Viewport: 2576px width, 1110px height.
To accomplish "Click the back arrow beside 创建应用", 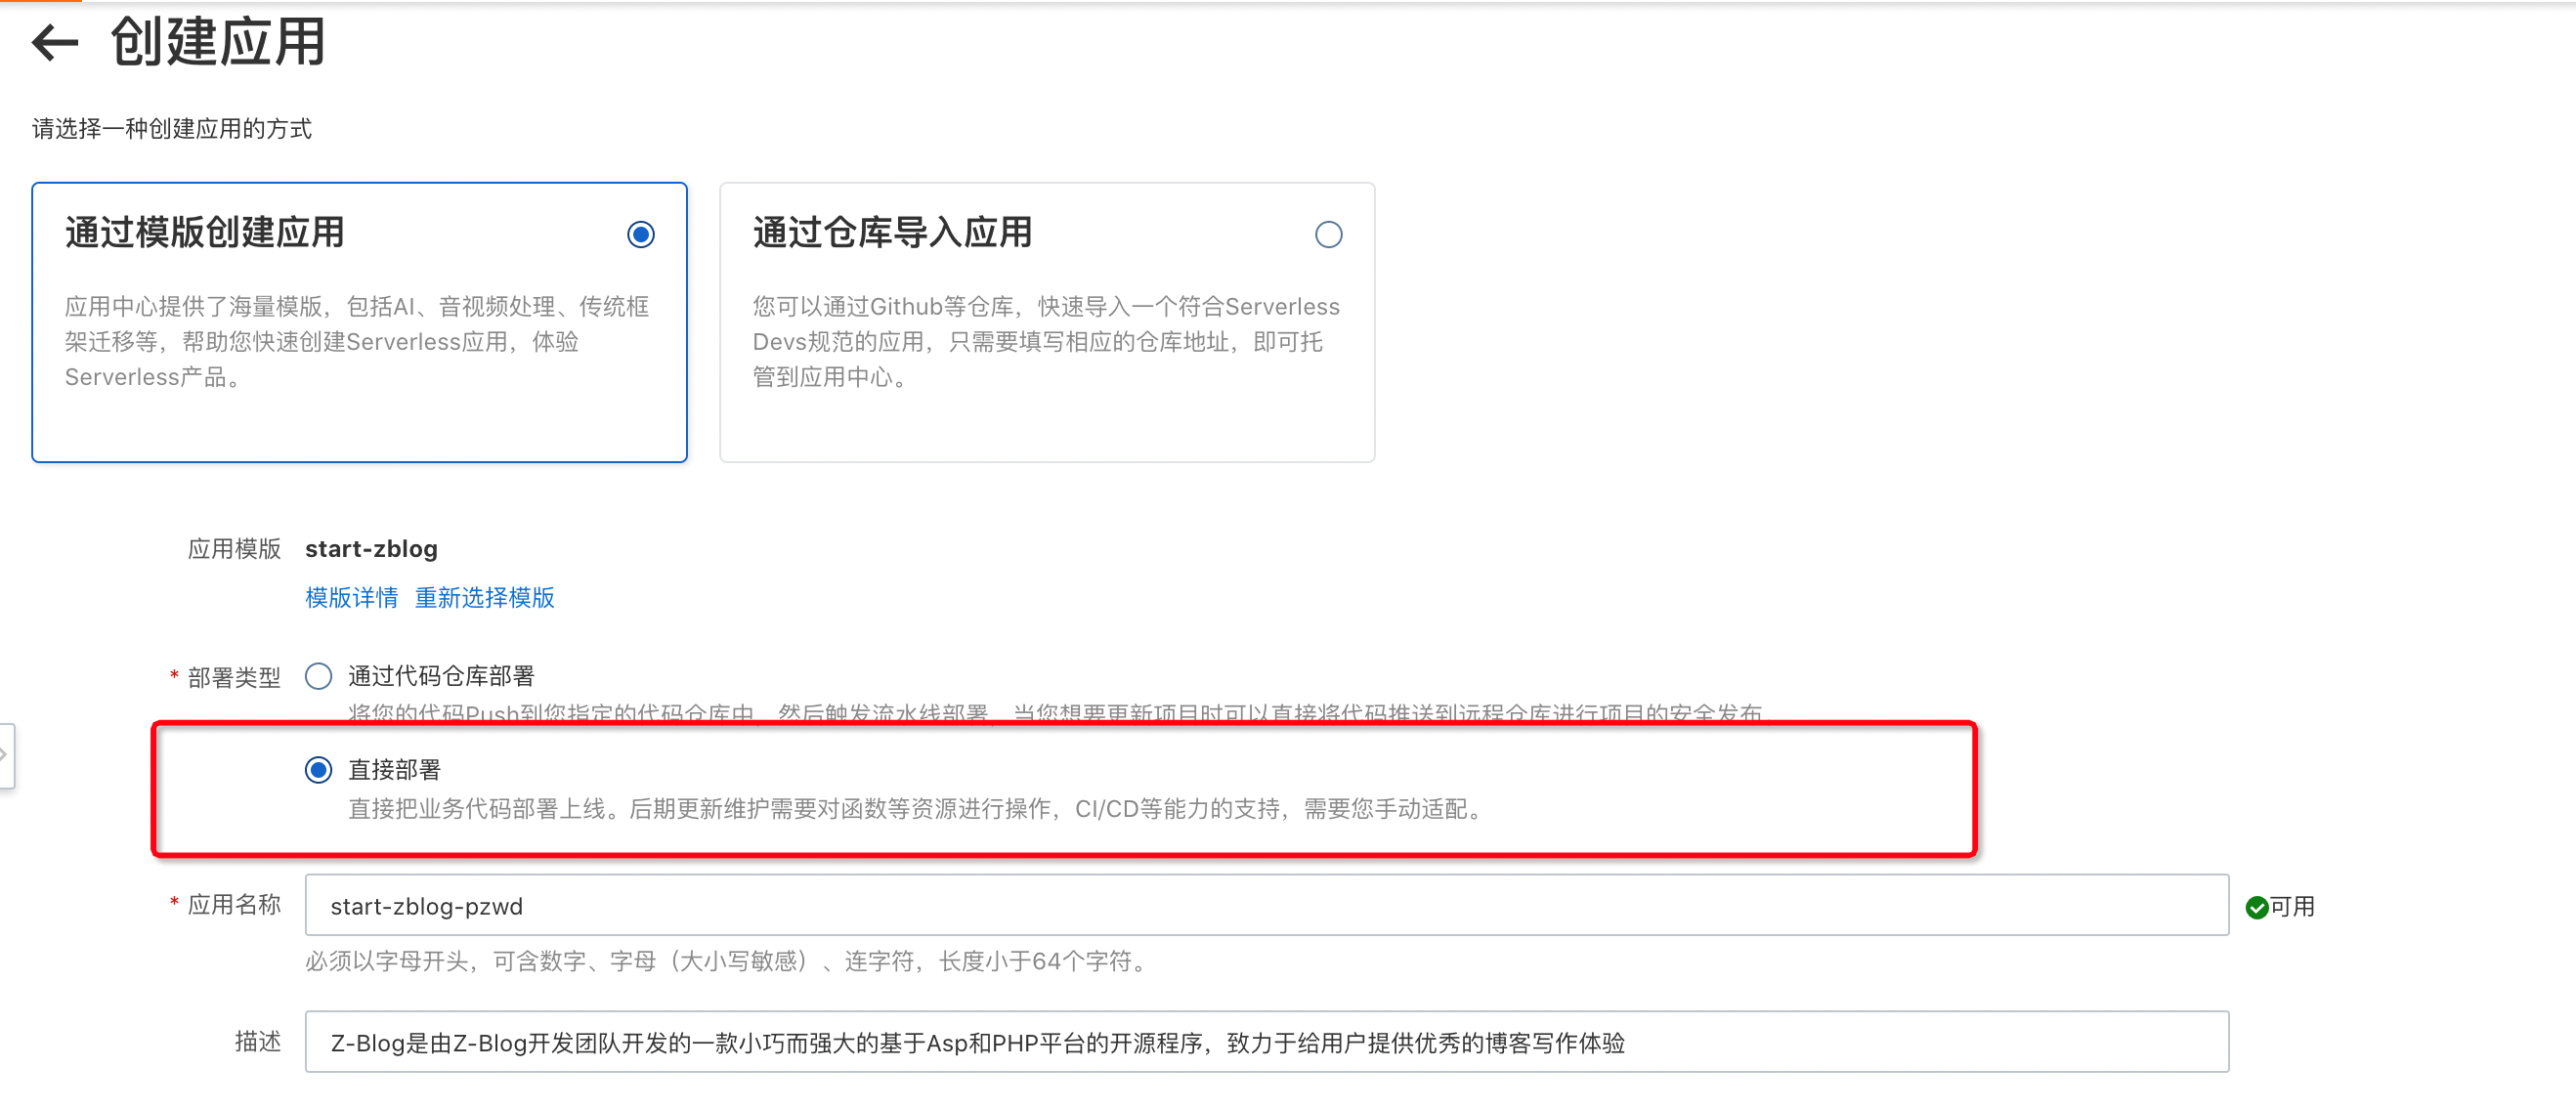I will [x=54, y=42].
